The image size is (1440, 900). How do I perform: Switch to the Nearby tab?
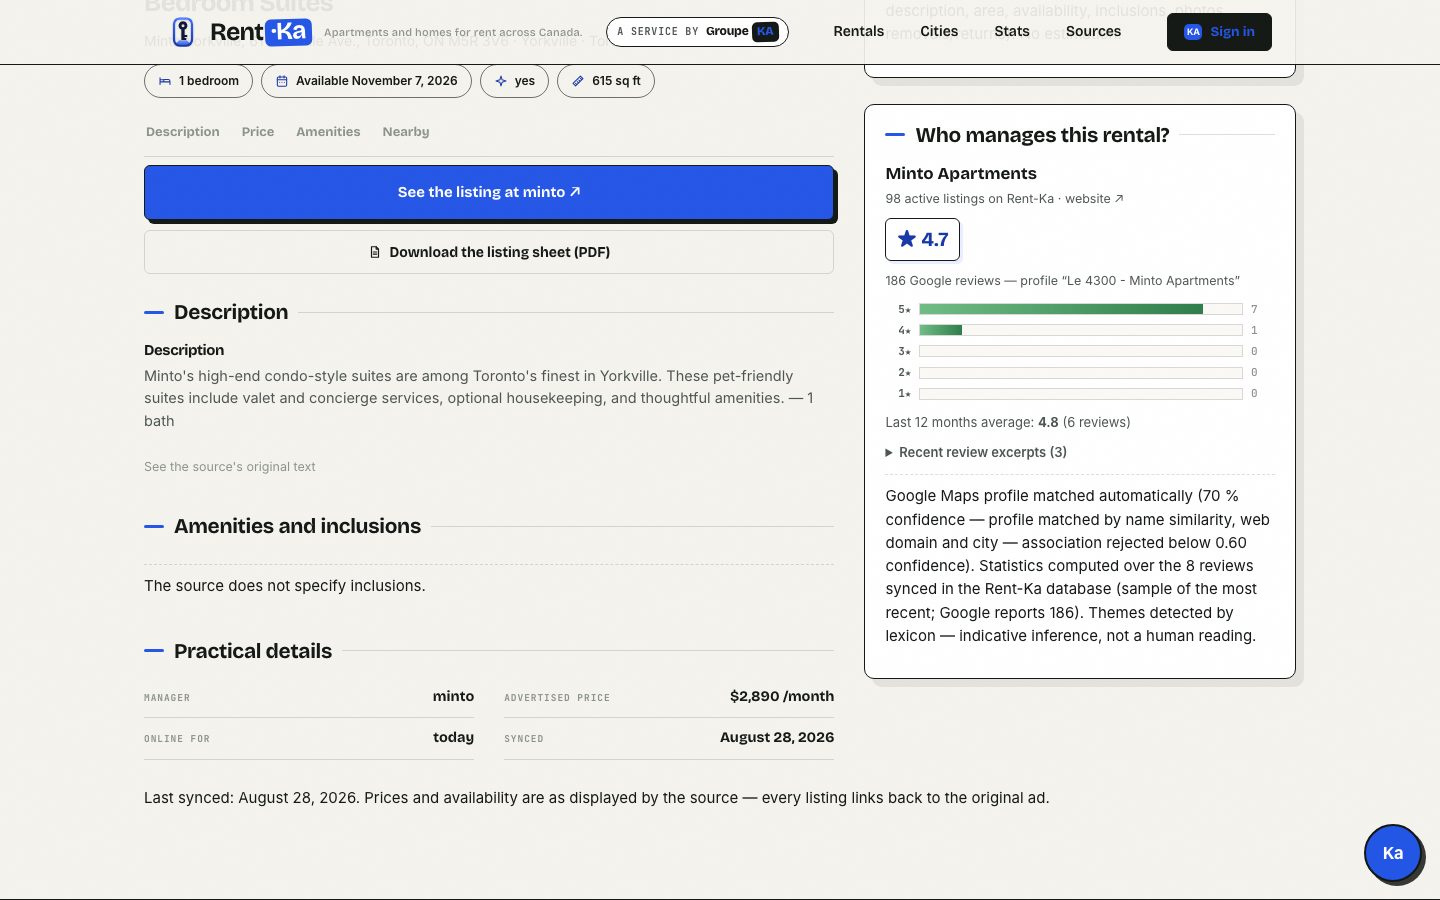coord(406,132)
